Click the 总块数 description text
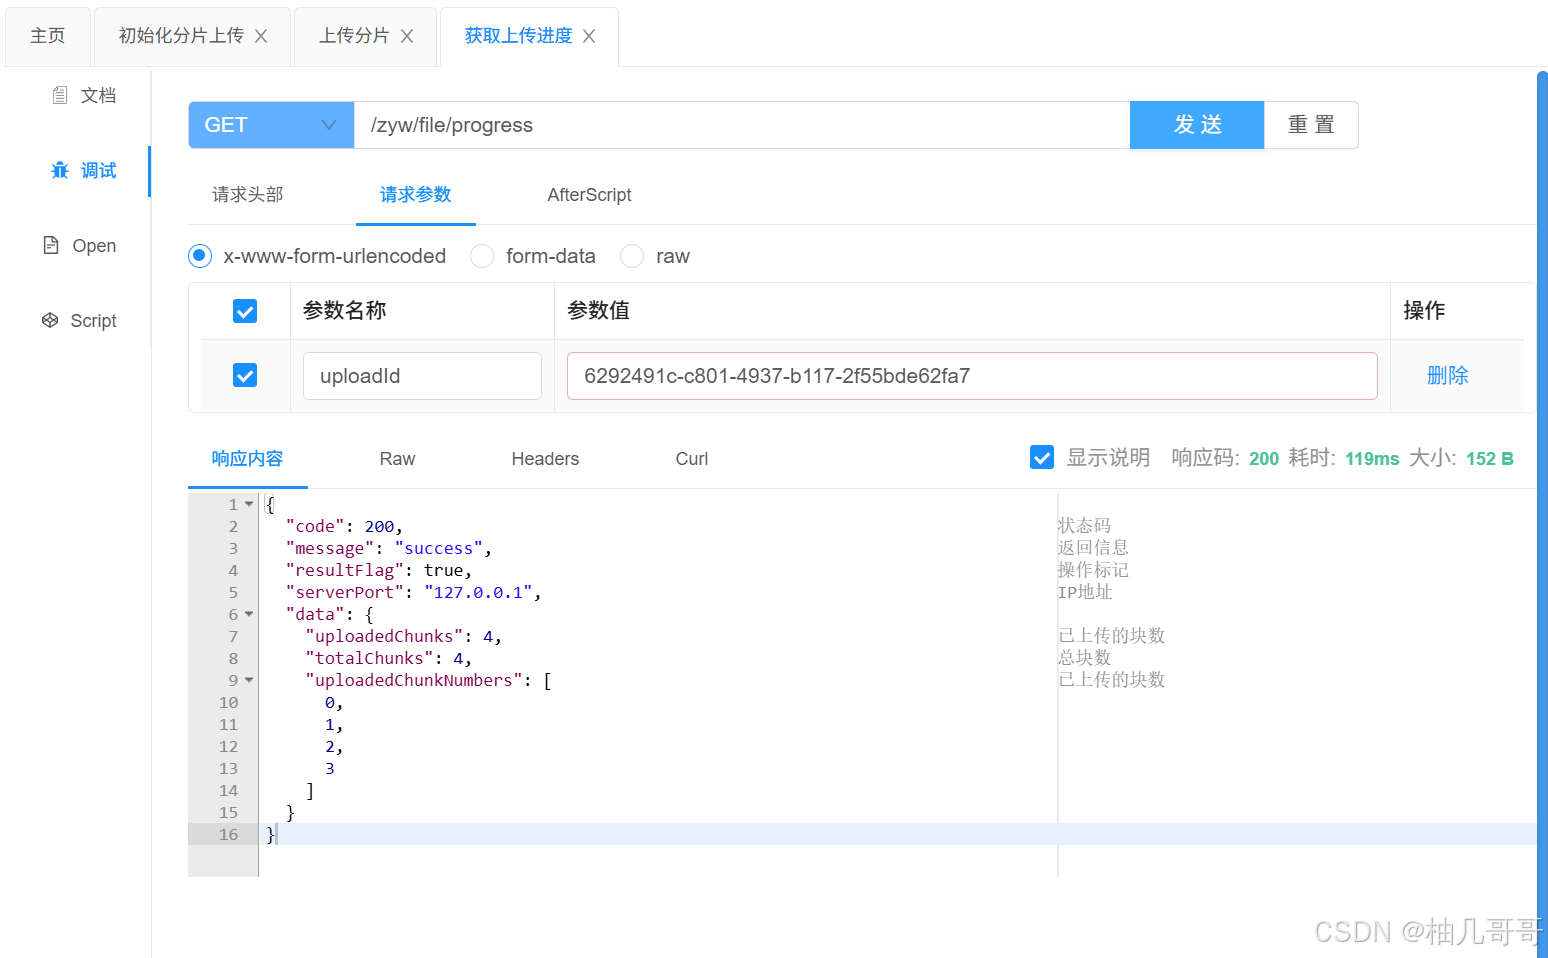 pos(1084,657)
